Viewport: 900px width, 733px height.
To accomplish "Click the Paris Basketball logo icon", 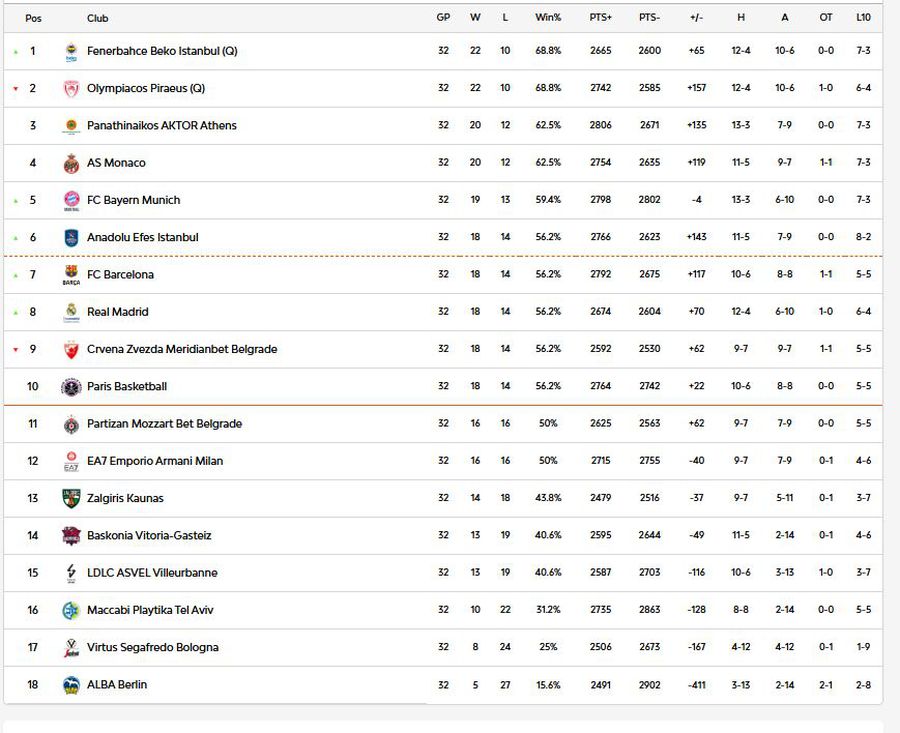I will pos(71,387).
